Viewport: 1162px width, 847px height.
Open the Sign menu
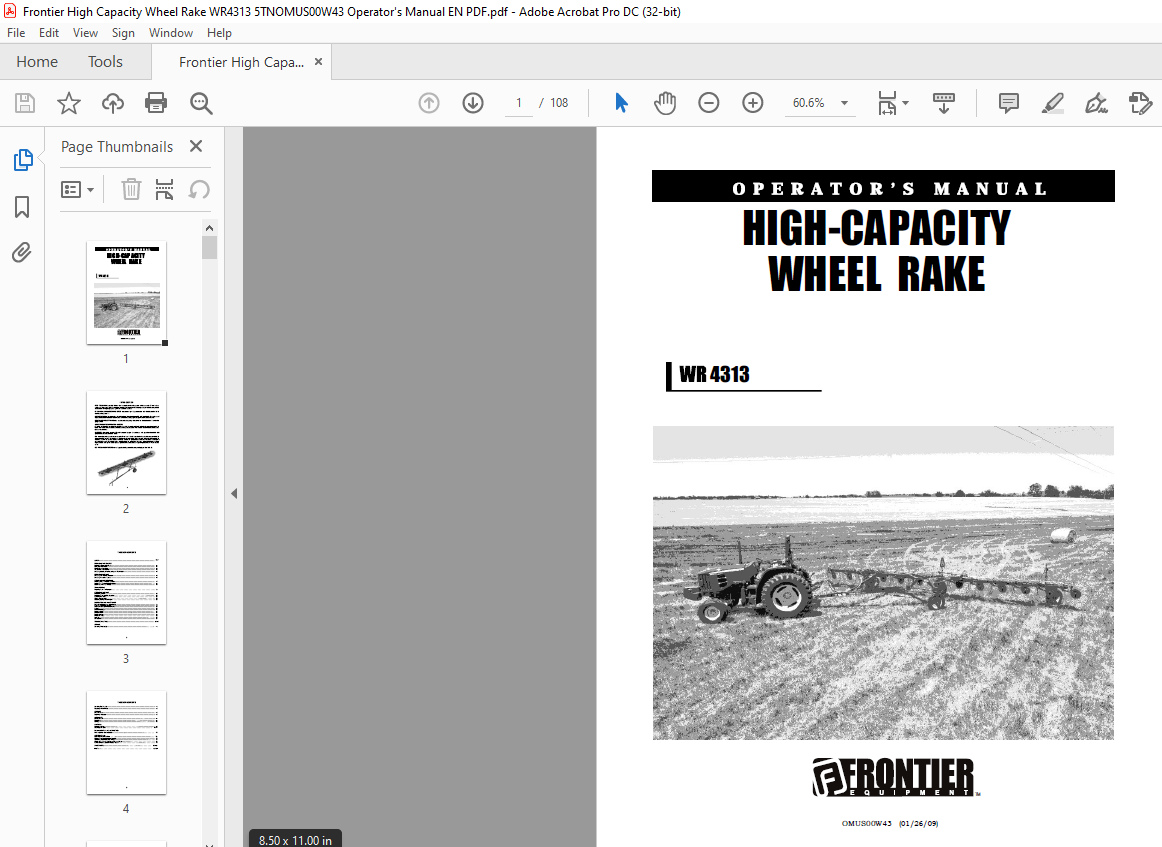pos(123,33)
